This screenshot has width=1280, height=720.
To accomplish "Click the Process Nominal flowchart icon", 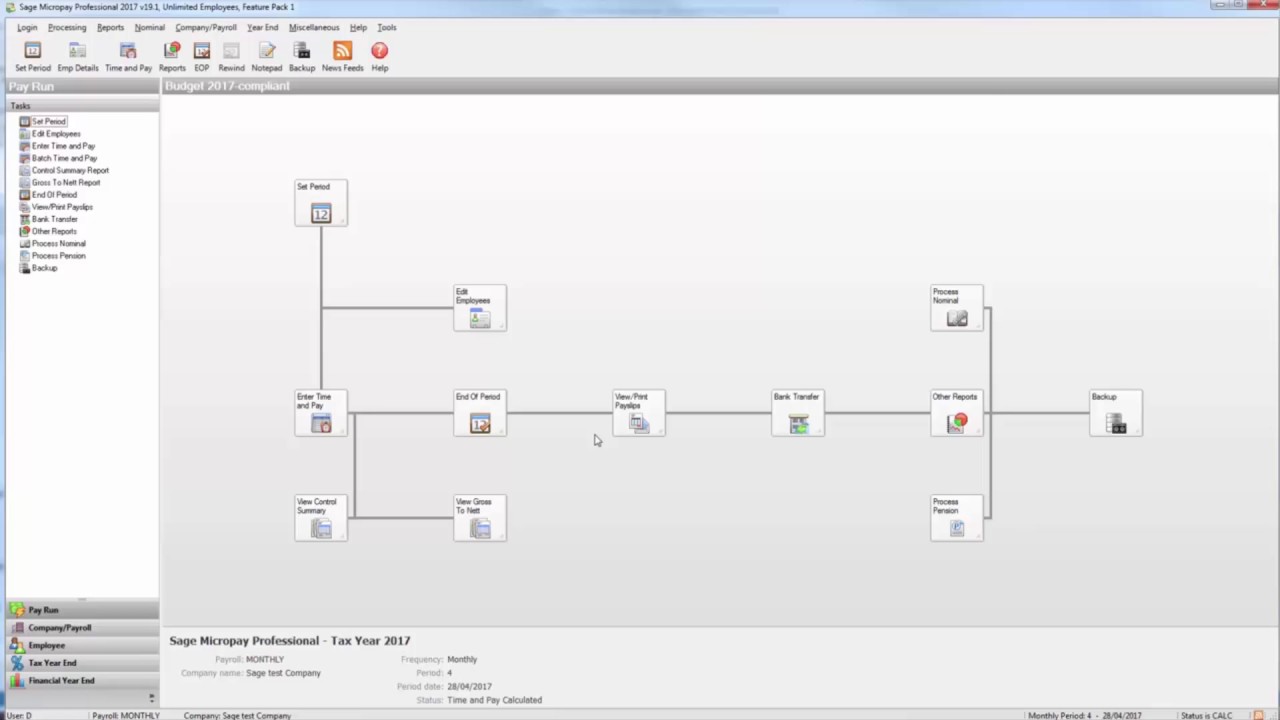I will [957, 308].
